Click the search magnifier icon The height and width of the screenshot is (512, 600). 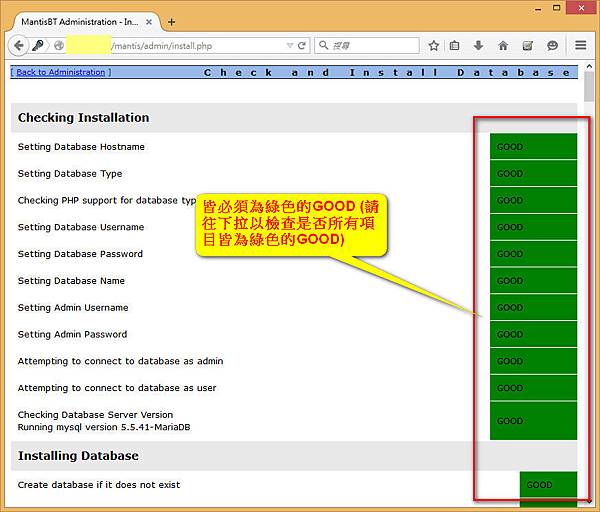pyautogui.click(x=324, y=46)
